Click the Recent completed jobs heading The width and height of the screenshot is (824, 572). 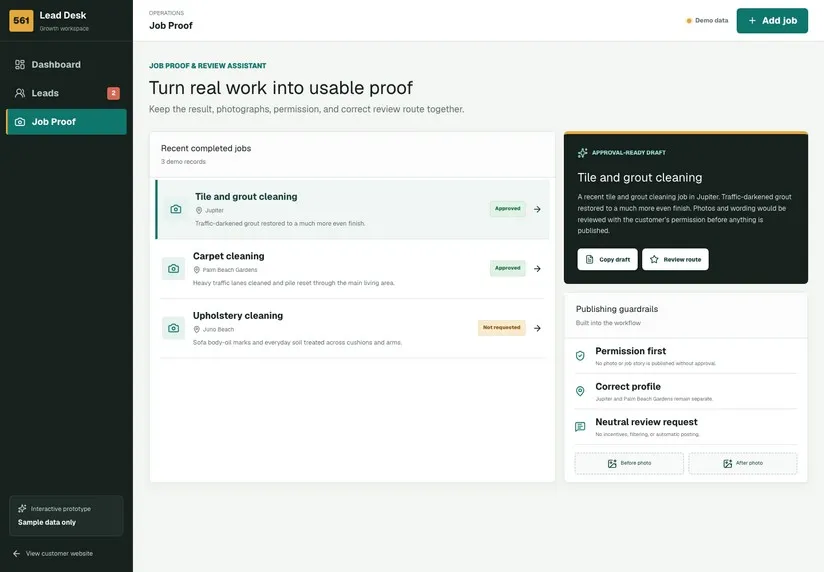pyautogui.click(x=206, y=148)
